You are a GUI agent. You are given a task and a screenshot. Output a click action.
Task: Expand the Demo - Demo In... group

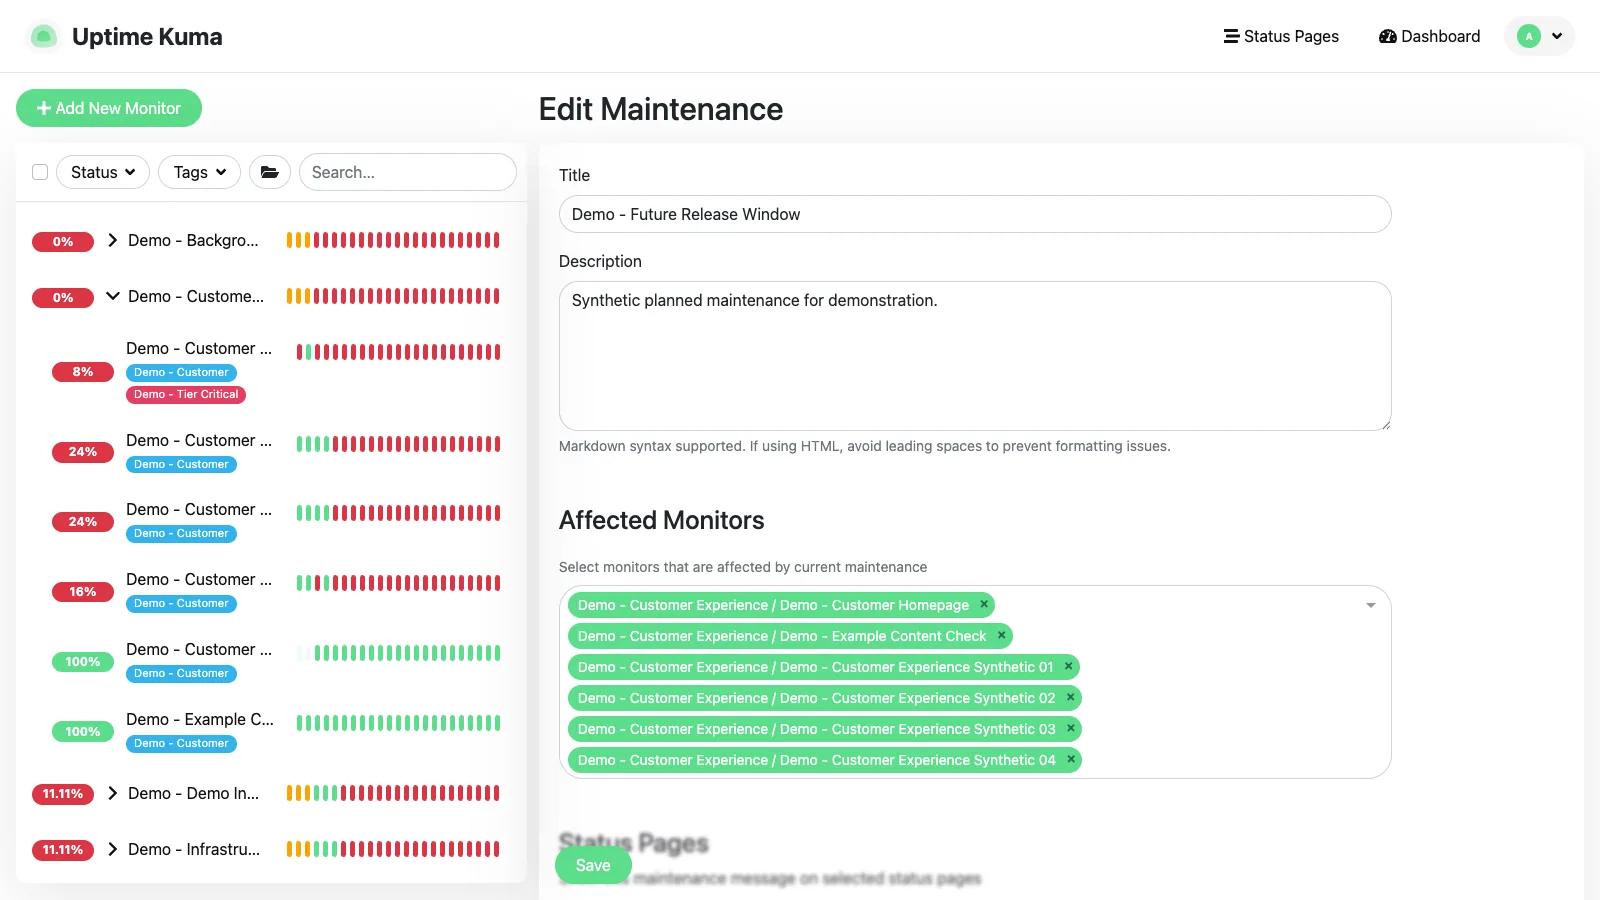[x=113, y=793]
